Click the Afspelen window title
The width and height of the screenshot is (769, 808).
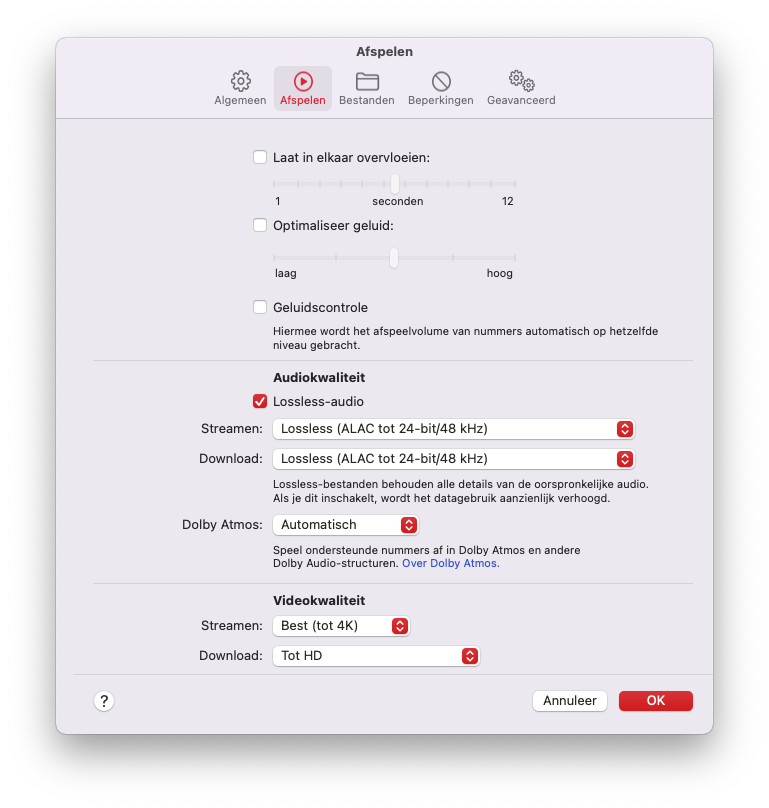point(384,52)
